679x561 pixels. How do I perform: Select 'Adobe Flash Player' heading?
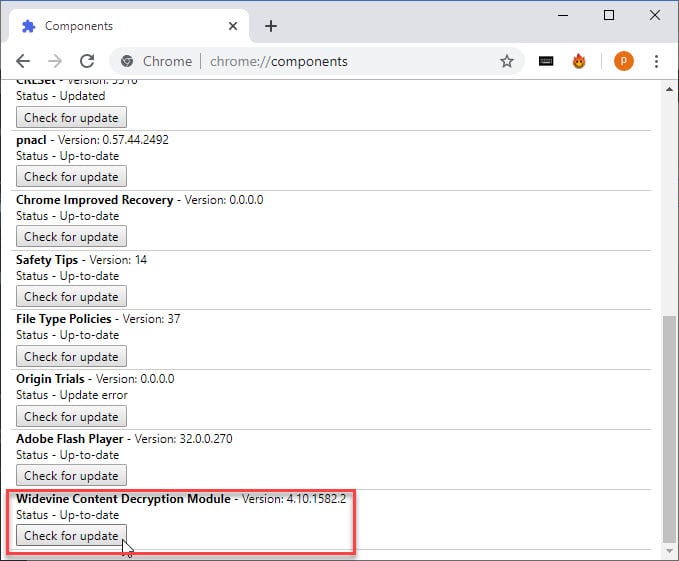click(x=70, y=438)
